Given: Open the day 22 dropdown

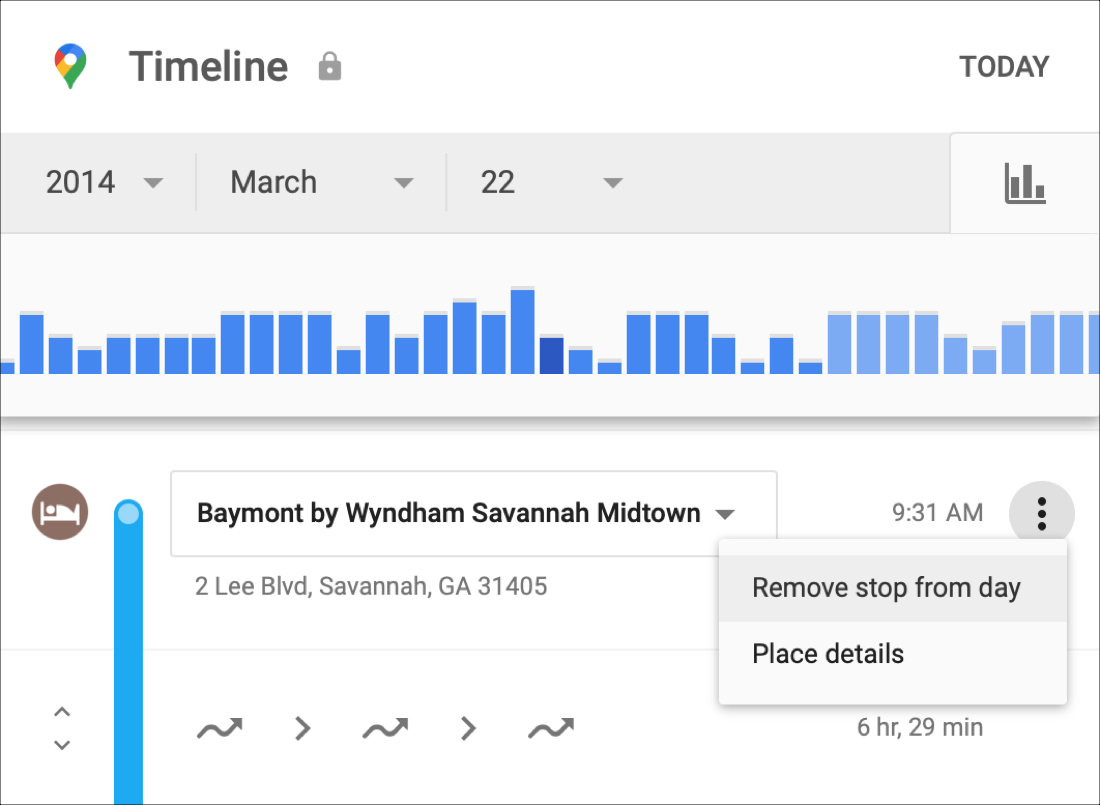Looking at the screenshot, I should pos(551,182).
